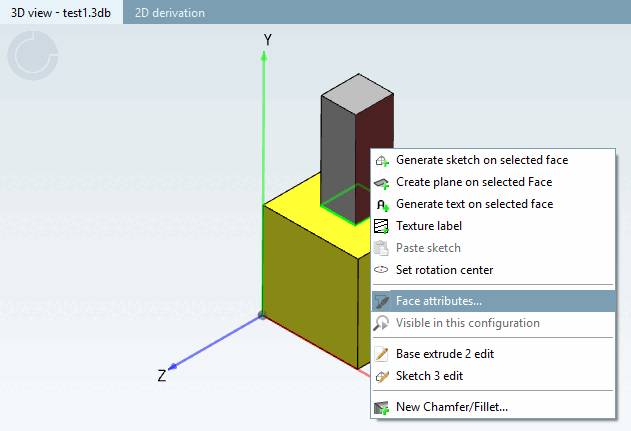Click the Texture label icon

pyautogui.click(x=381, y=226)
